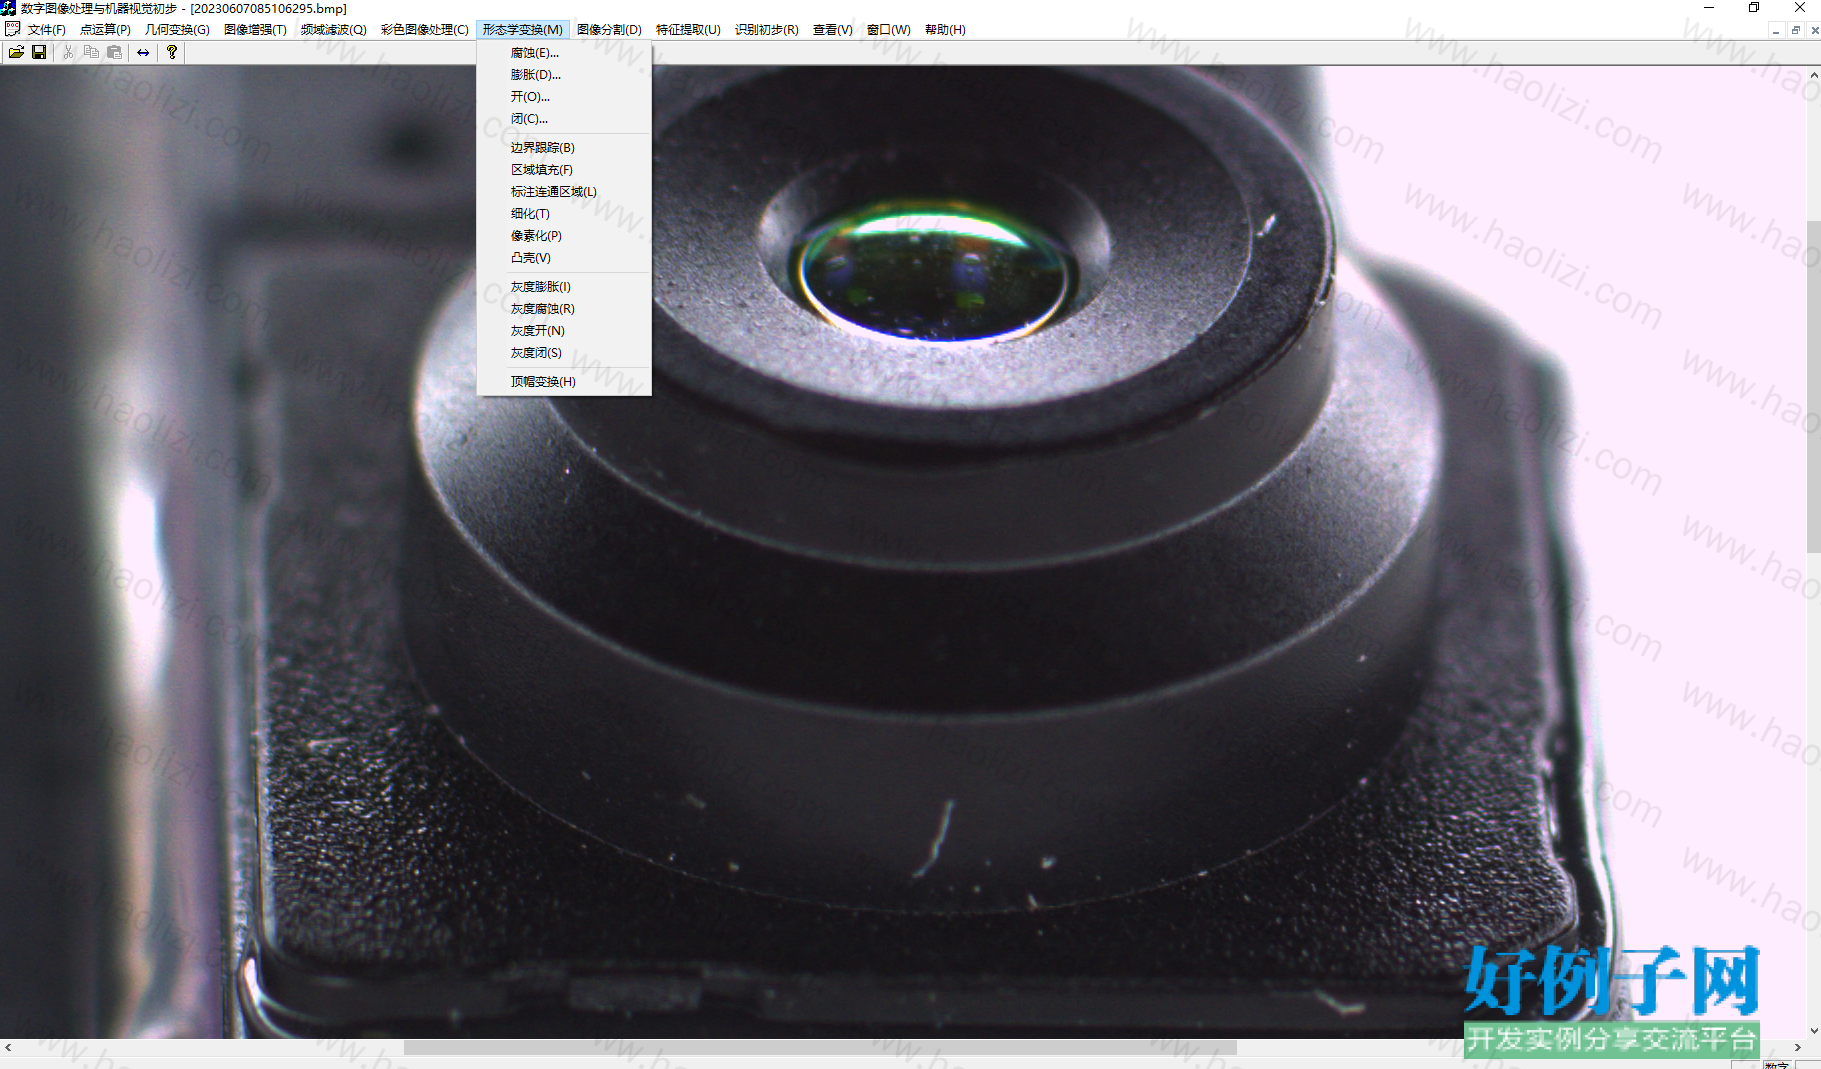
Task: Open the 几何变换(G) menu
Action: point(177,29)
